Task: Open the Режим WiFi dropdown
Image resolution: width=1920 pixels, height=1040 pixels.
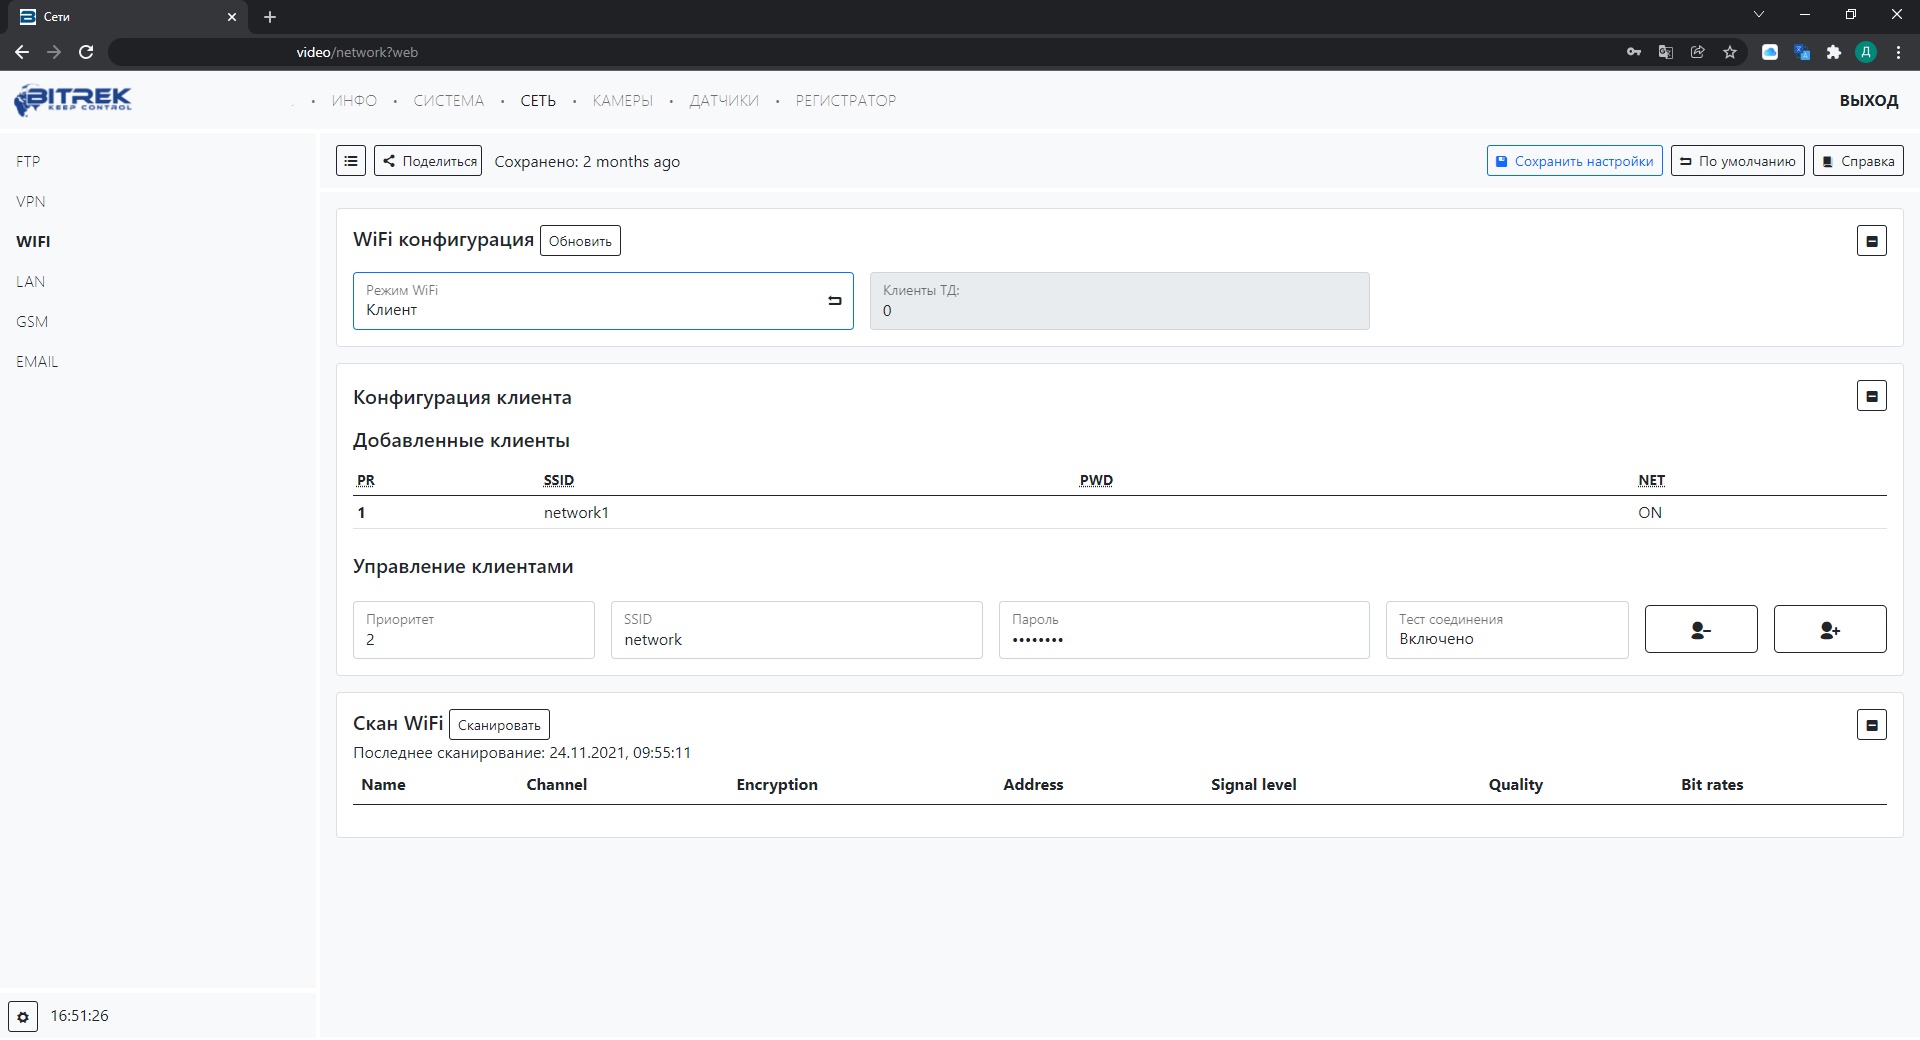Action: [603, 301]
